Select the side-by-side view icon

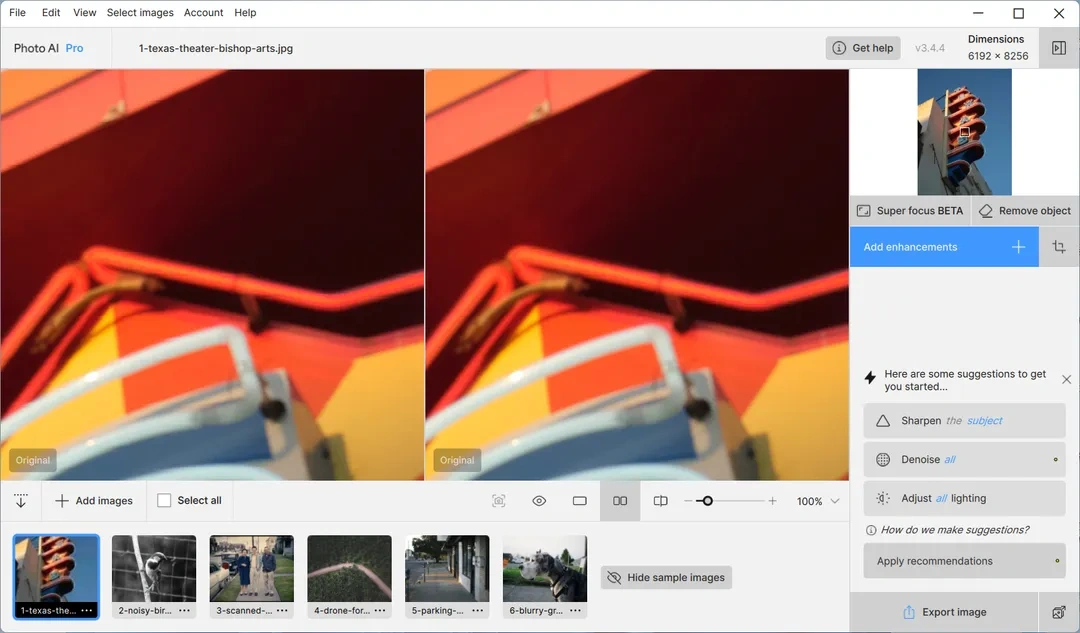click(620, 501)
